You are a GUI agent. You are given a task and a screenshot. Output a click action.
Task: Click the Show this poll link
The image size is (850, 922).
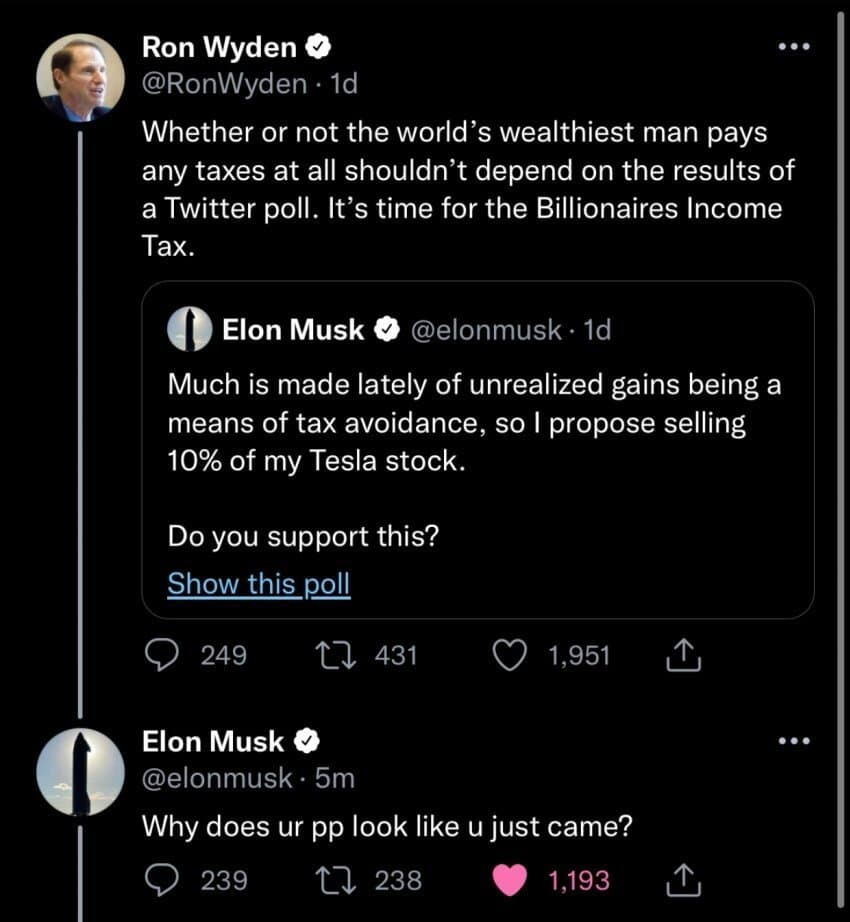(258, 583)
